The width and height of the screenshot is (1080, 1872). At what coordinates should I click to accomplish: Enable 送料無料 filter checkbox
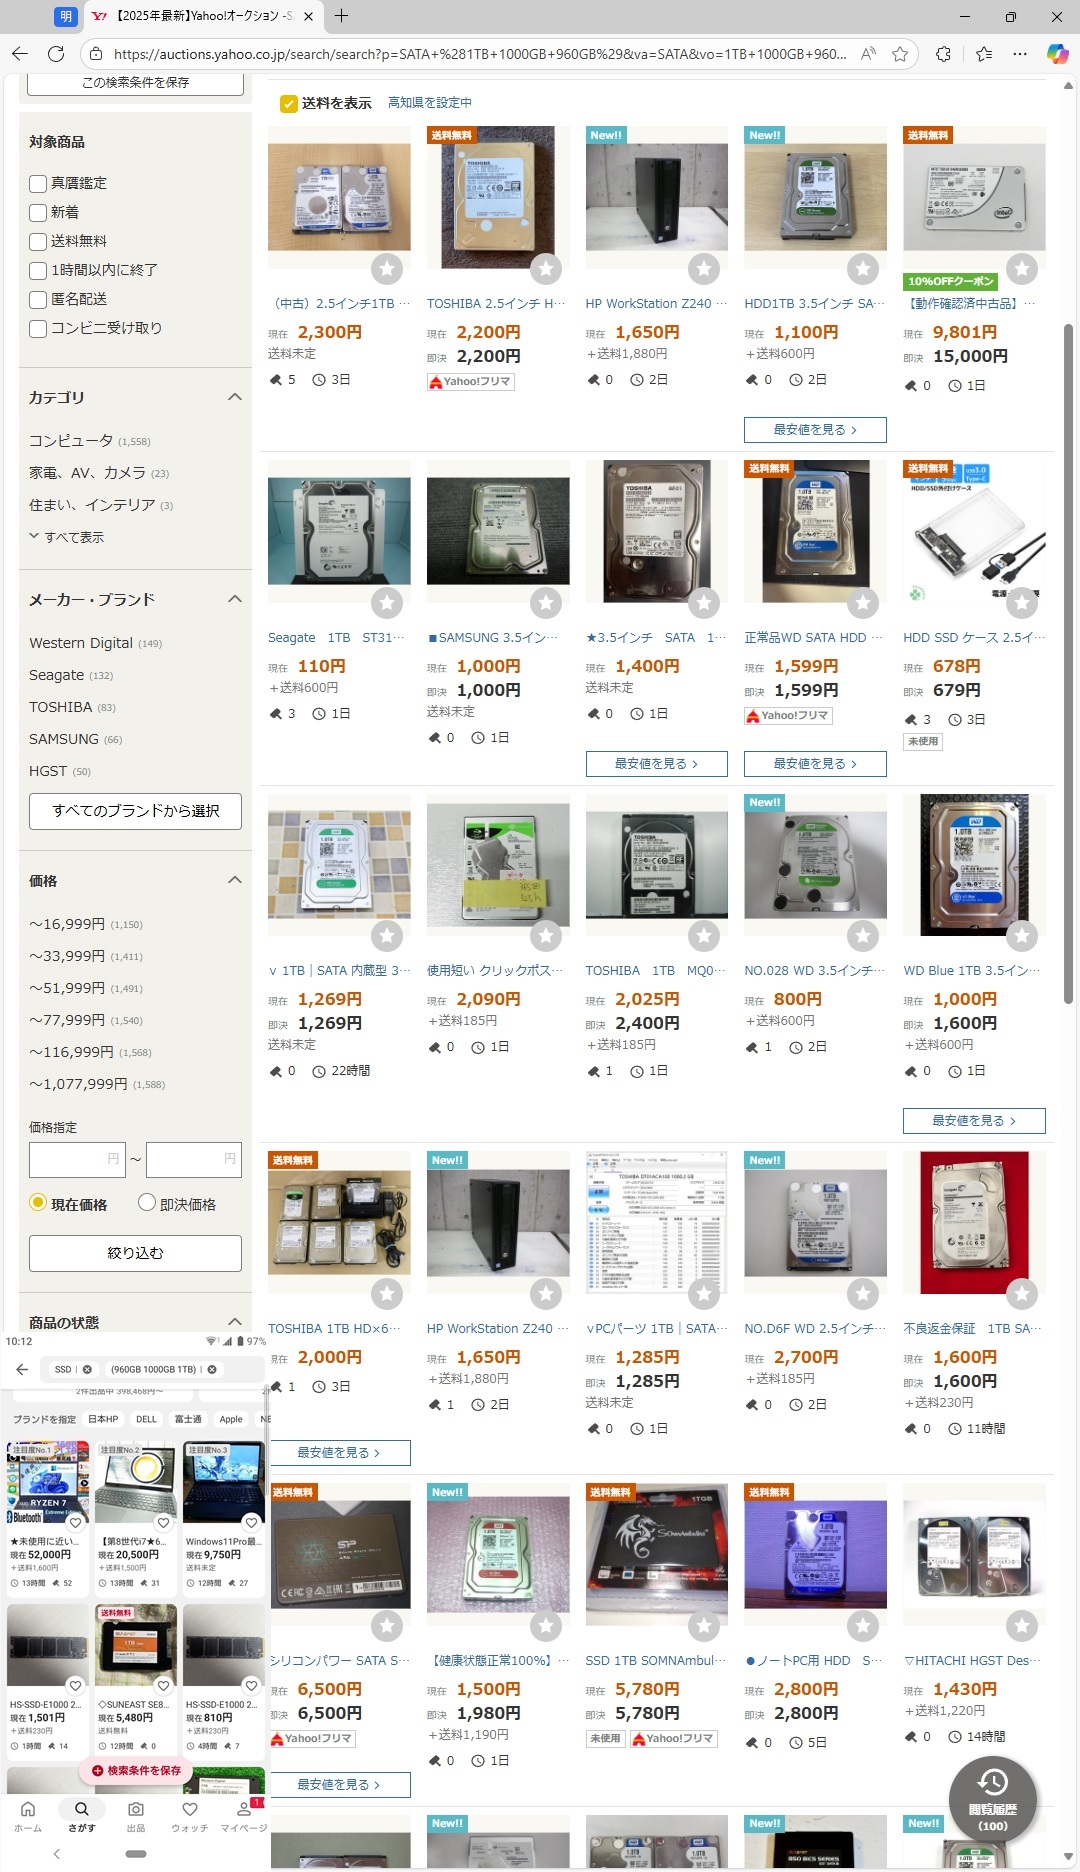tap(38, 241)
